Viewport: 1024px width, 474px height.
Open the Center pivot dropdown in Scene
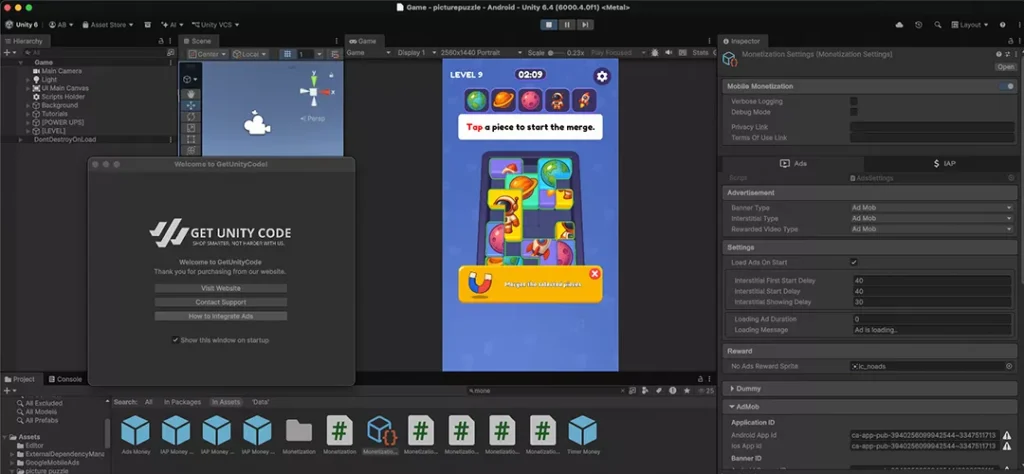pyautogui.click(x=208, y=54)
